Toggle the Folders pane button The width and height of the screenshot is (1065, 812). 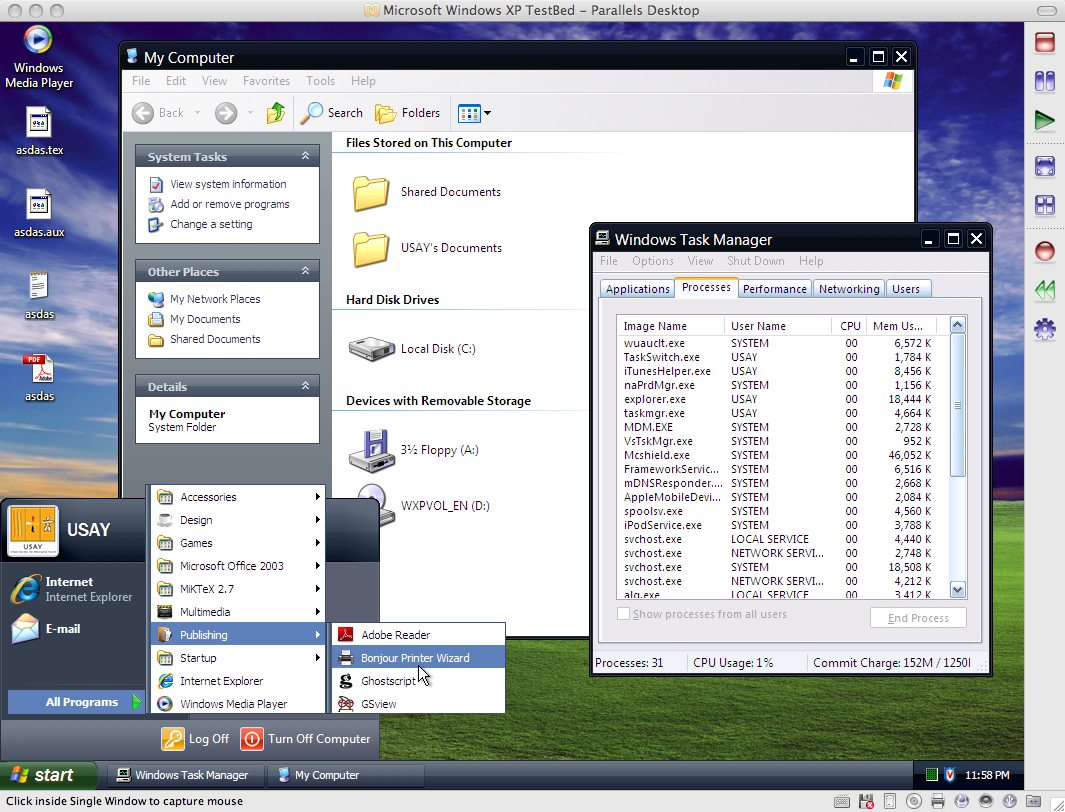coord(408,113)
